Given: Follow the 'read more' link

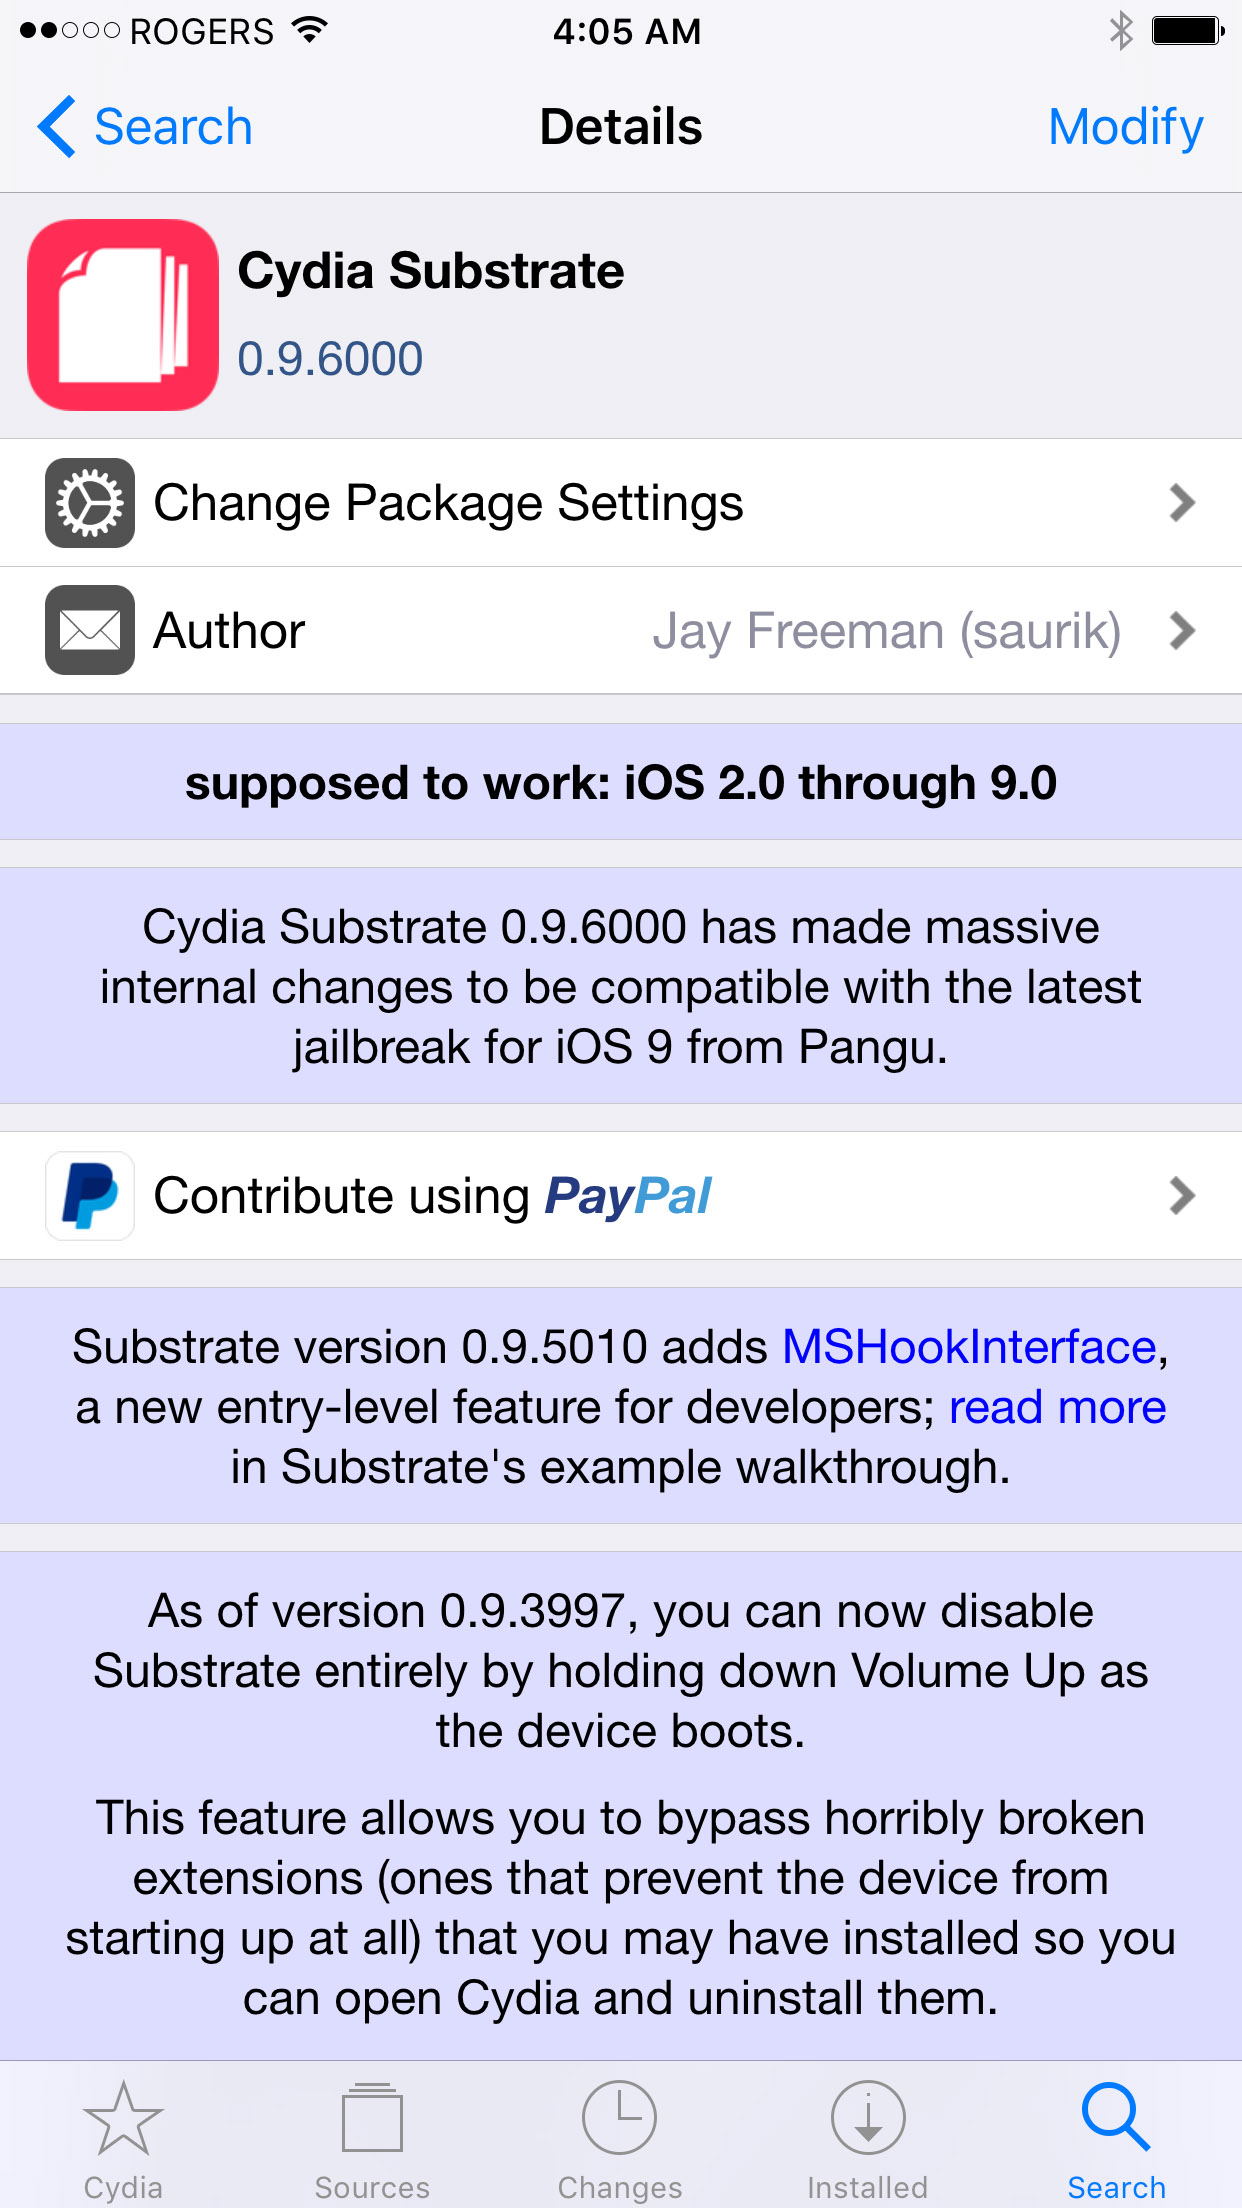Looking at the screenshot, I should click(1057, 1407).
